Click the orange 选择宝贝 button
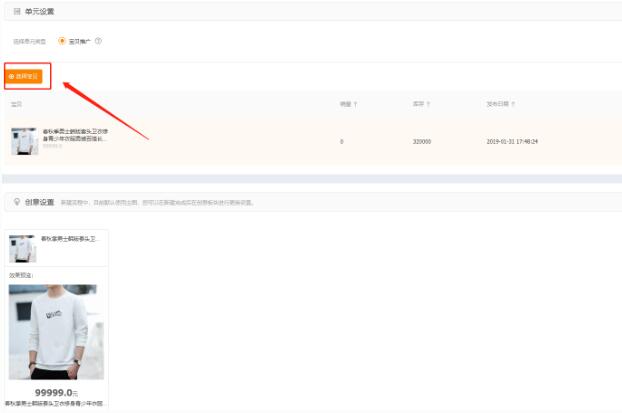622x413 pixels. click(24, 76)
